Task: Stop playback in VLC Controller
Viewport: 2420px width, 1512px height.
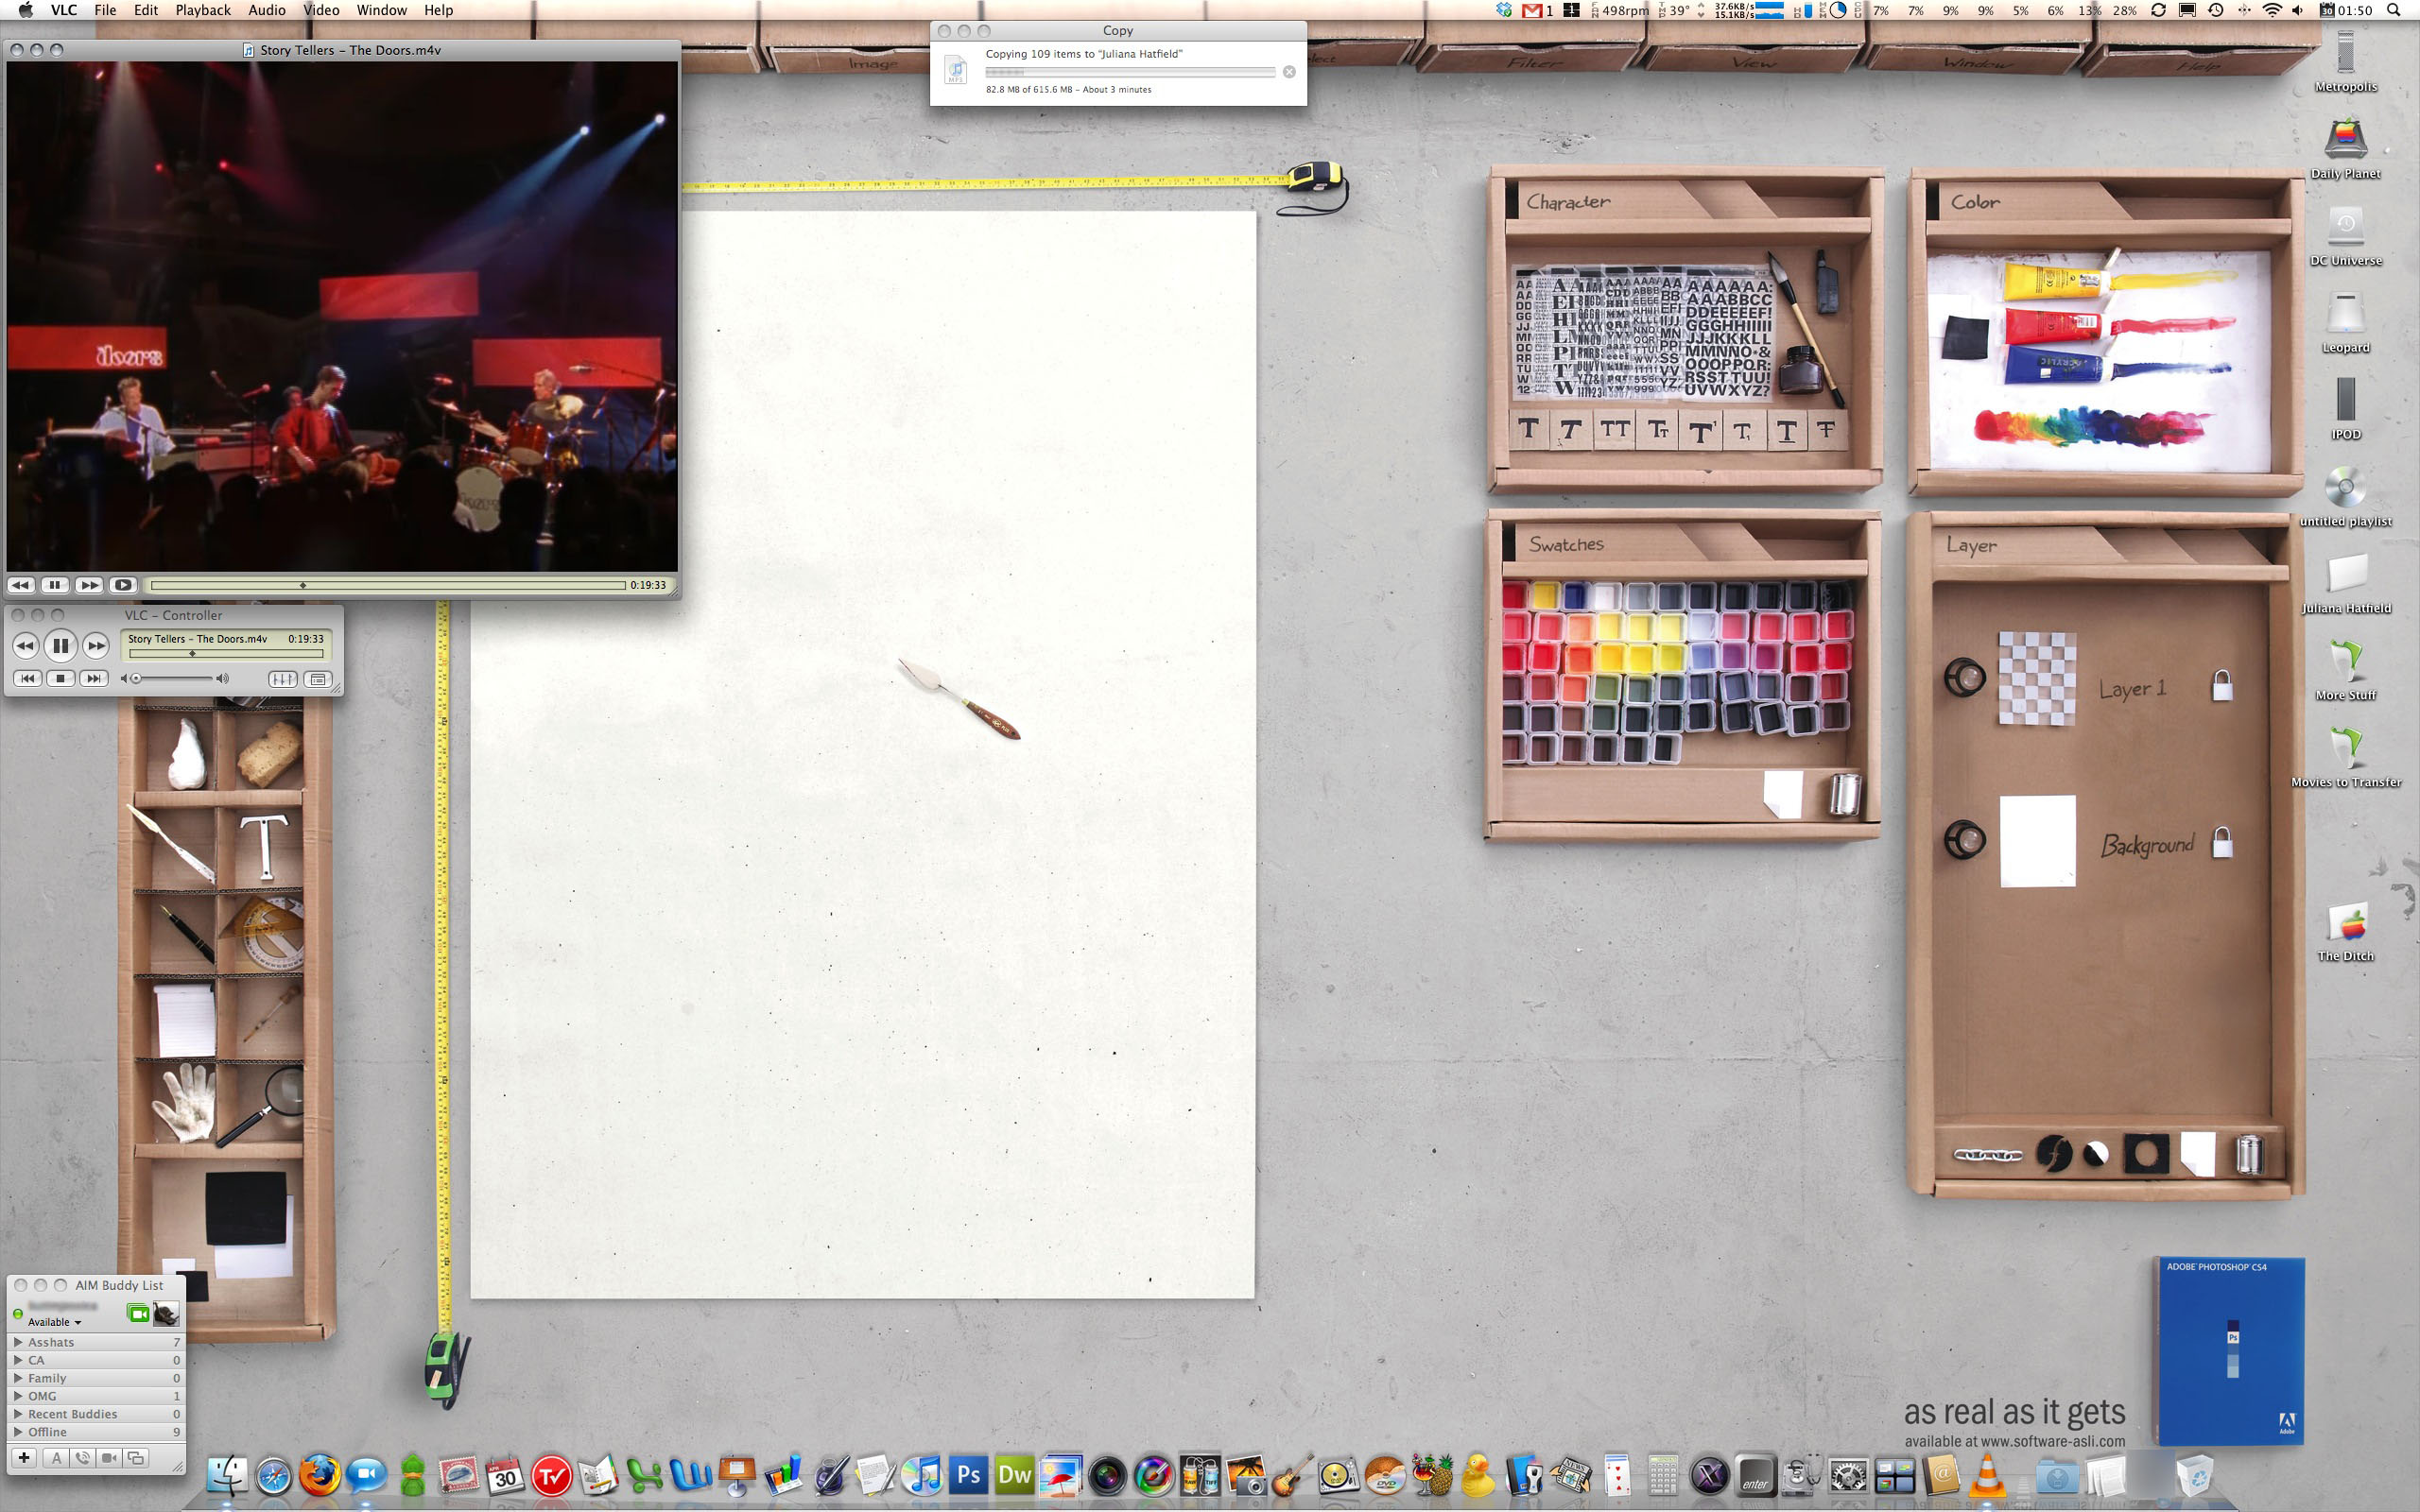Action: pos(60,679)
